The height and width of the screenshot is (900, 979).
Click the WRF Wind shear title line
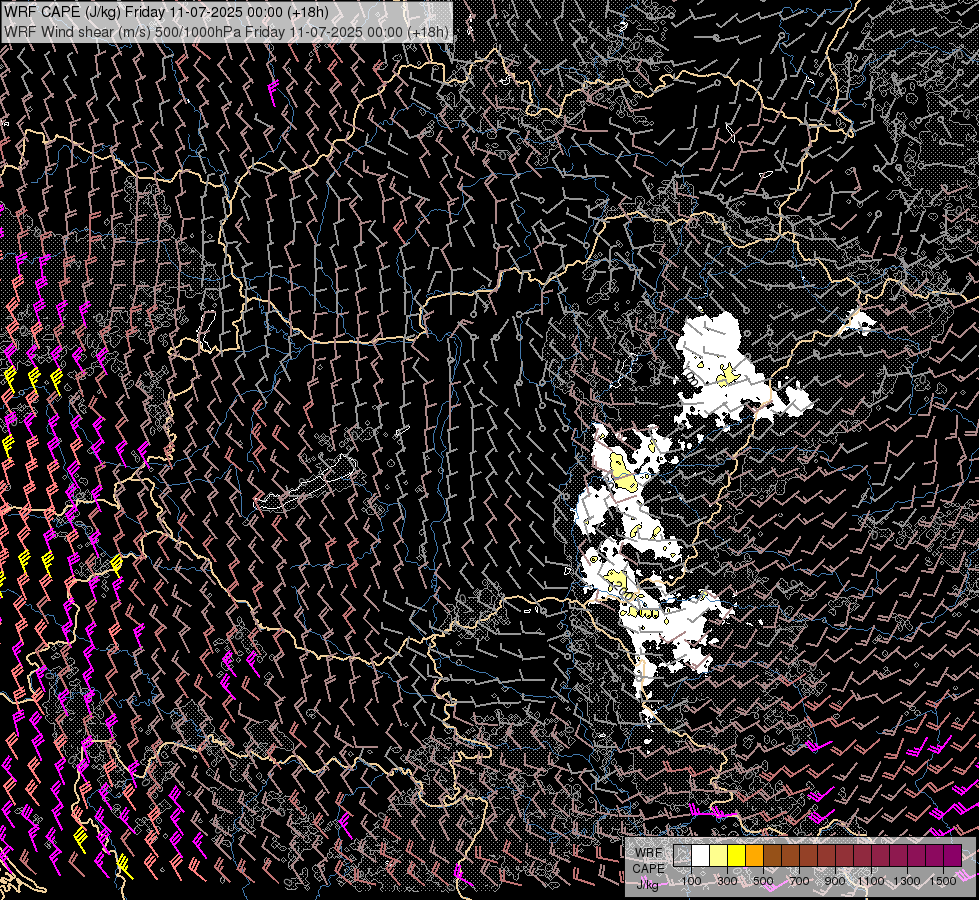[227, 32]
